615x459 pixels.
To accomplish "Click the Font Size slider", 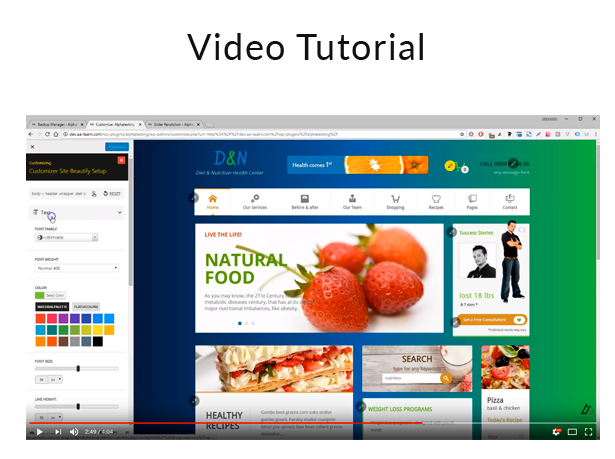I will click(x=76, y=369).
